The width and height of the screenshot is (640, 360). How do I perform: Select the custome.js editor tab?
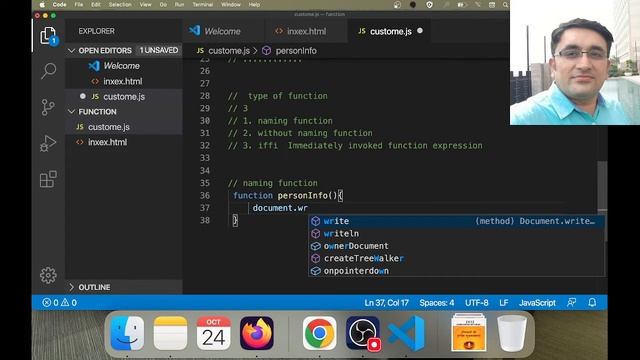(389, 31)
